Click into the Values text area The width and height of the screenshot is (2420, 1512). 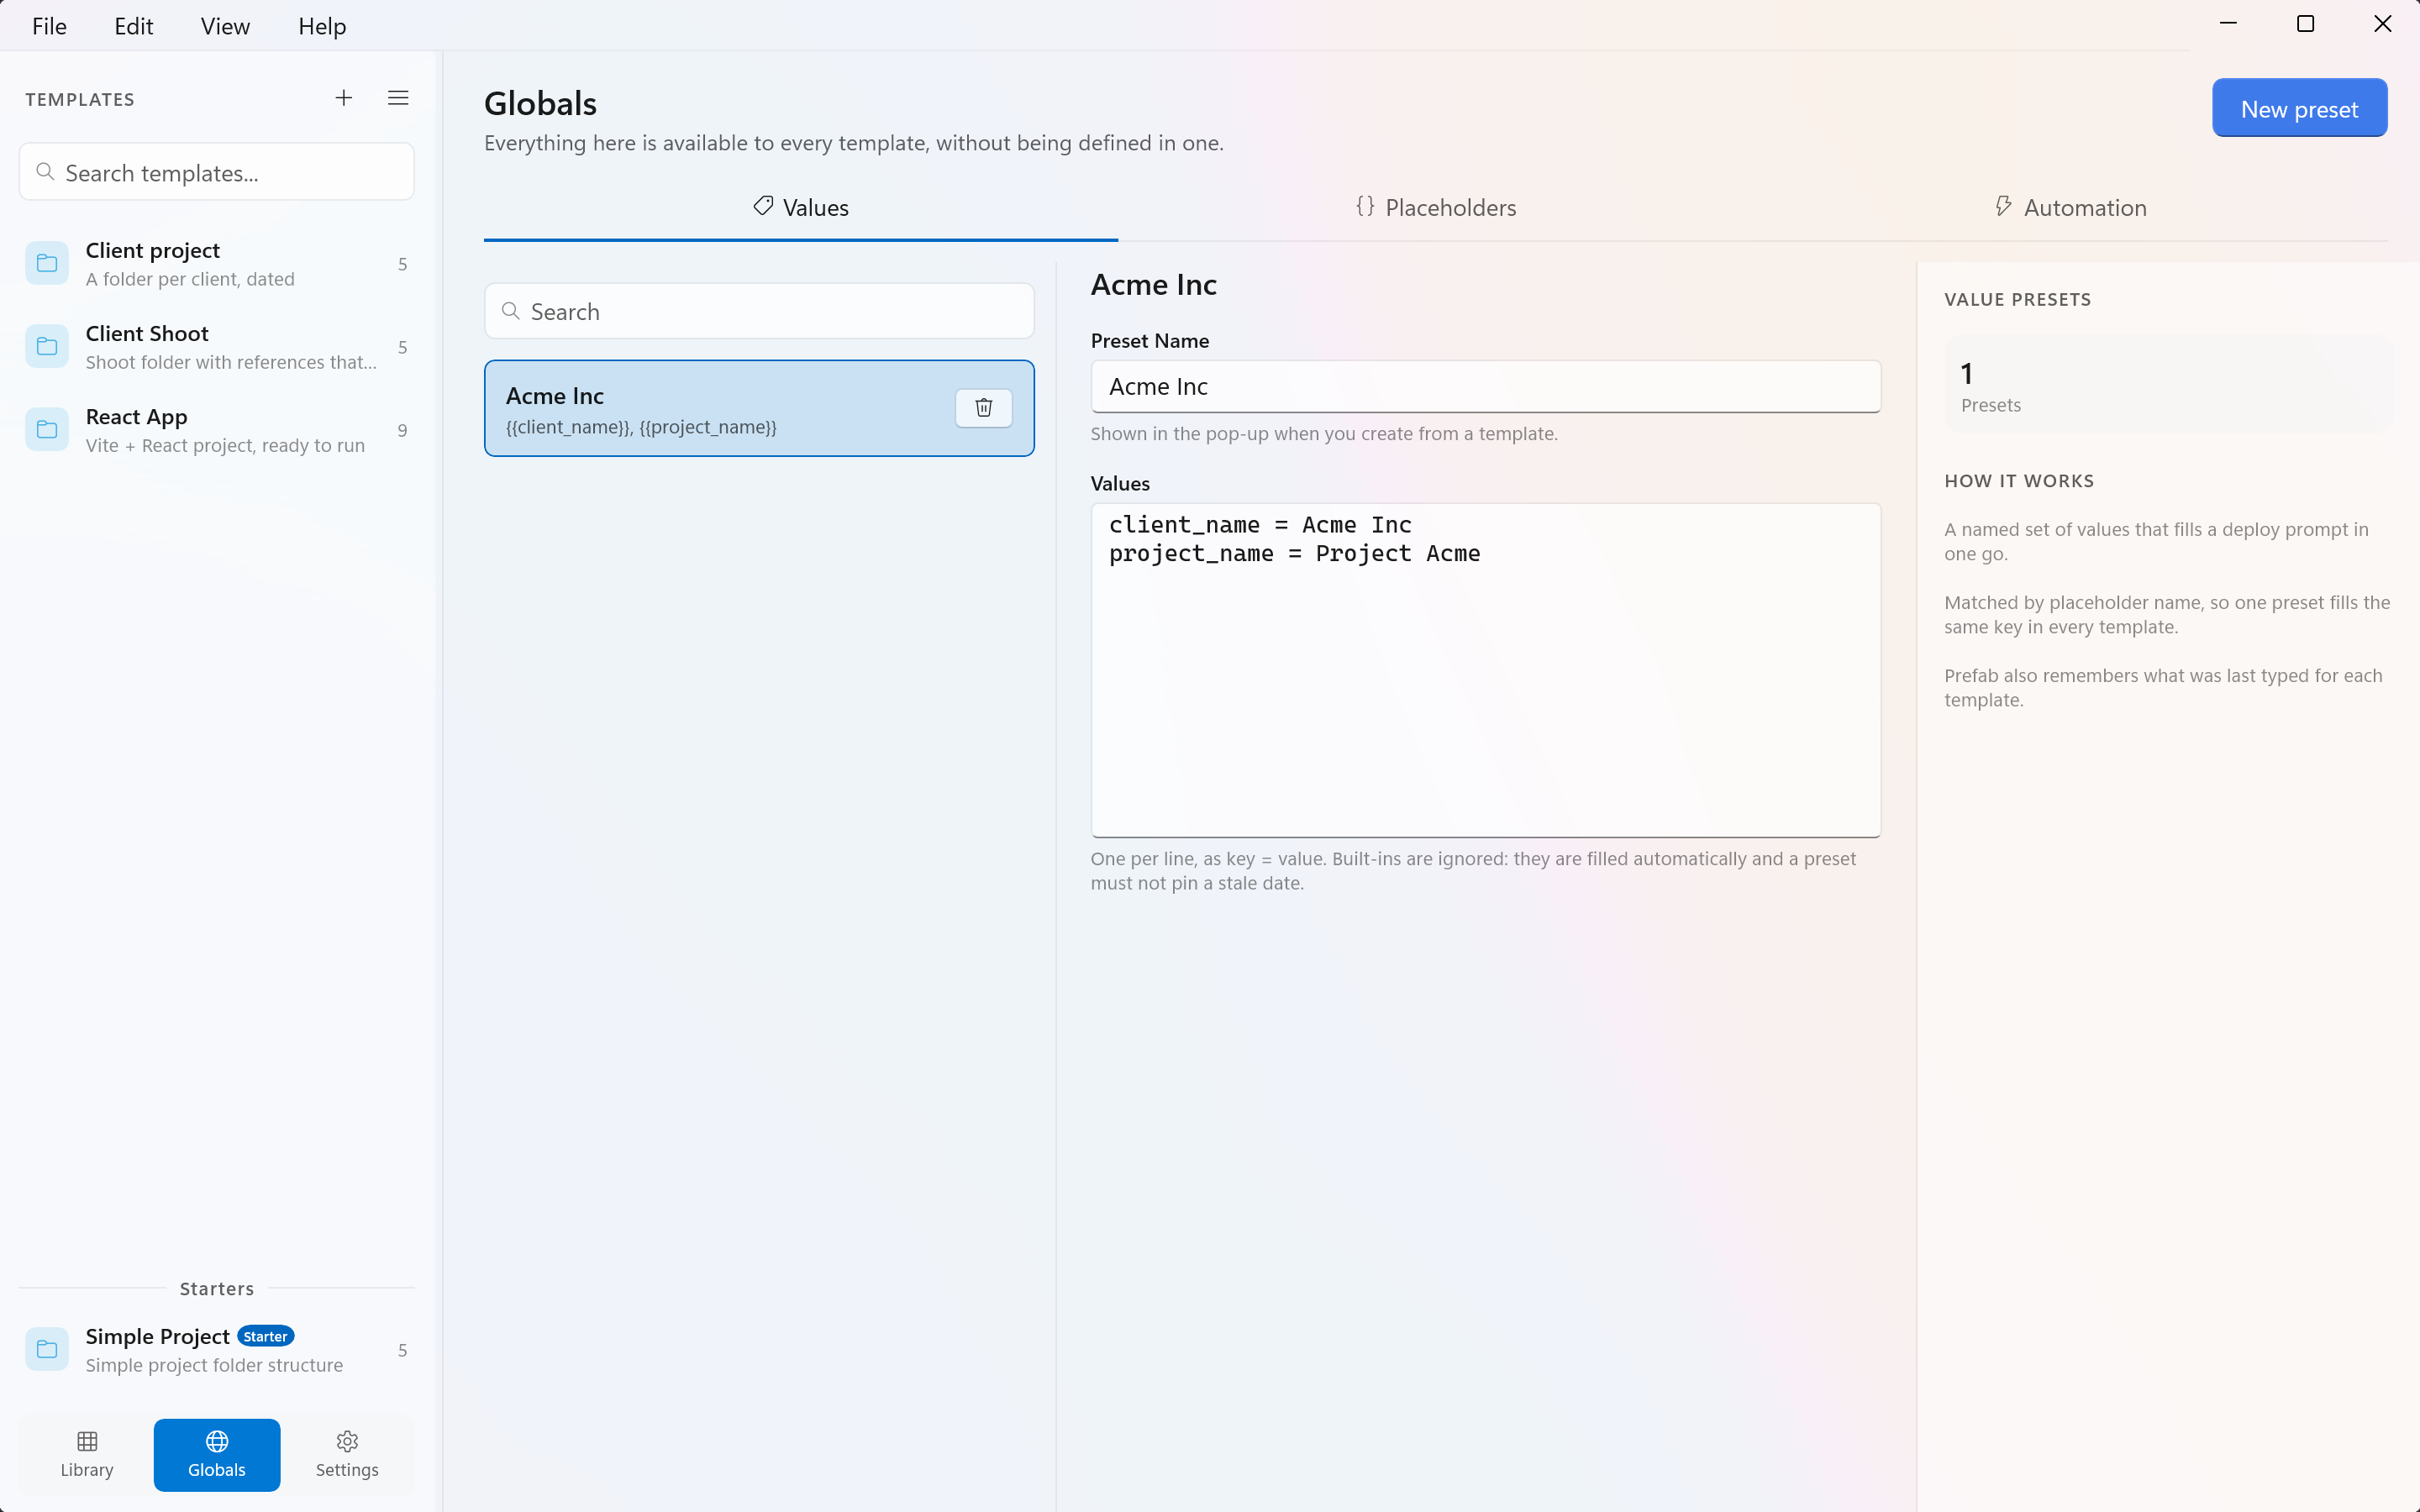[1486, 670]
